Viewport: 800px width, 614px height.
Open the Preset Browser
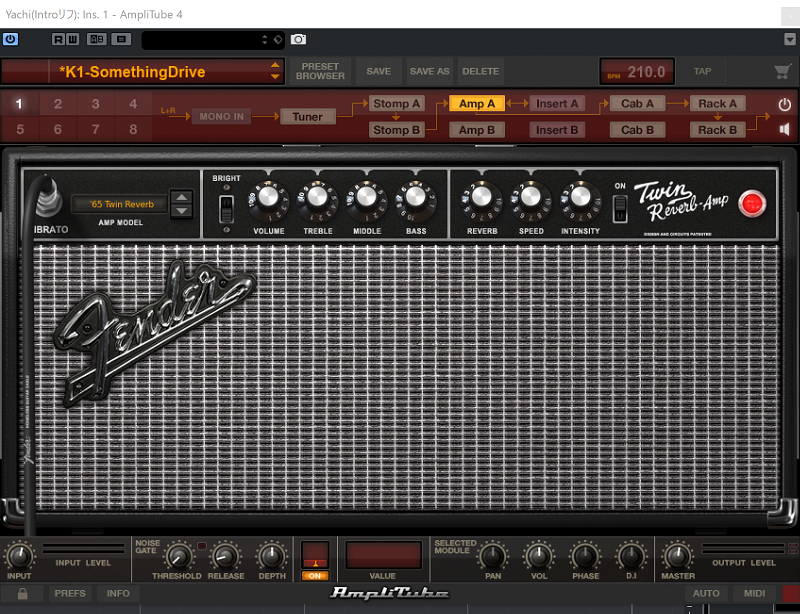point(320,71)
